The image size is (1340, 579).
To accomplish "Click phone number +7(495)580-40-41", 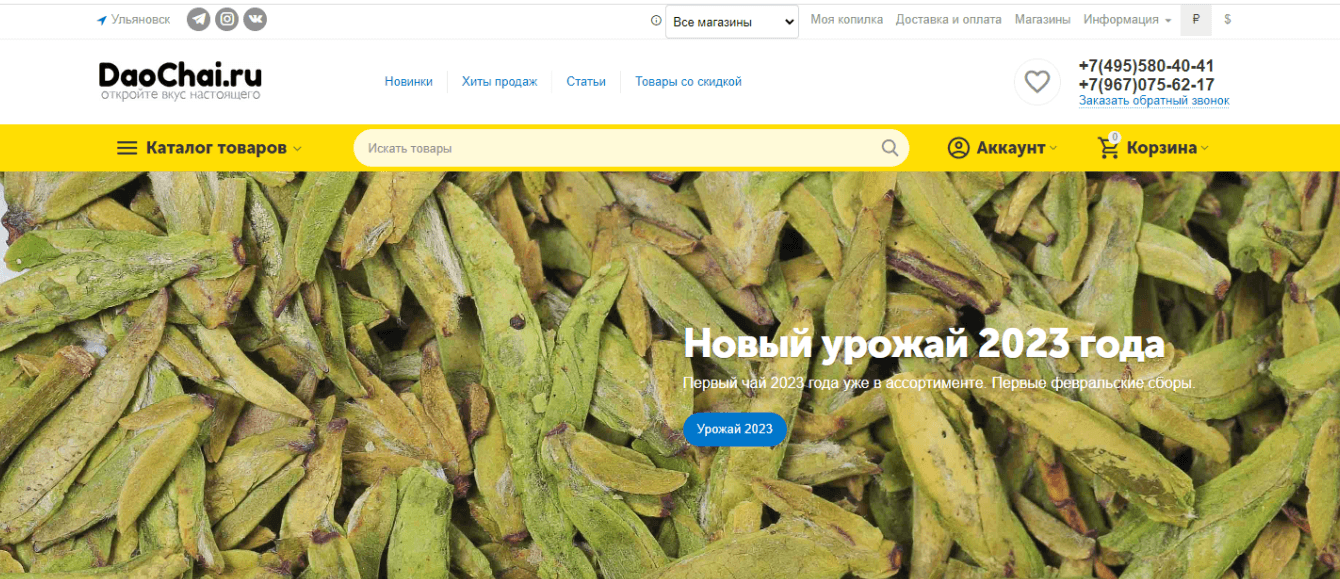I will coord(1146,66).
